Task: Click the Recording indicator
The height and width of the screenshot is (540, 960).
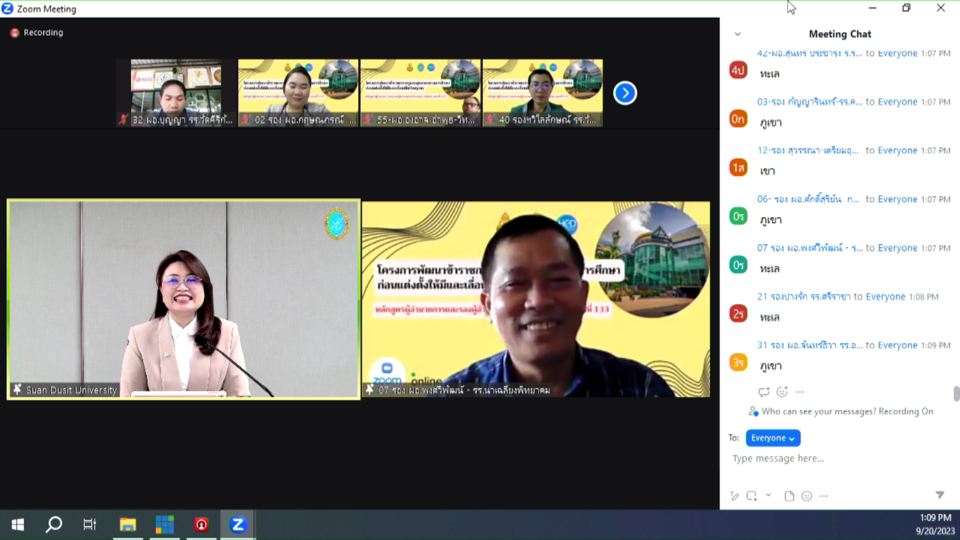Action: coord(37,32)
